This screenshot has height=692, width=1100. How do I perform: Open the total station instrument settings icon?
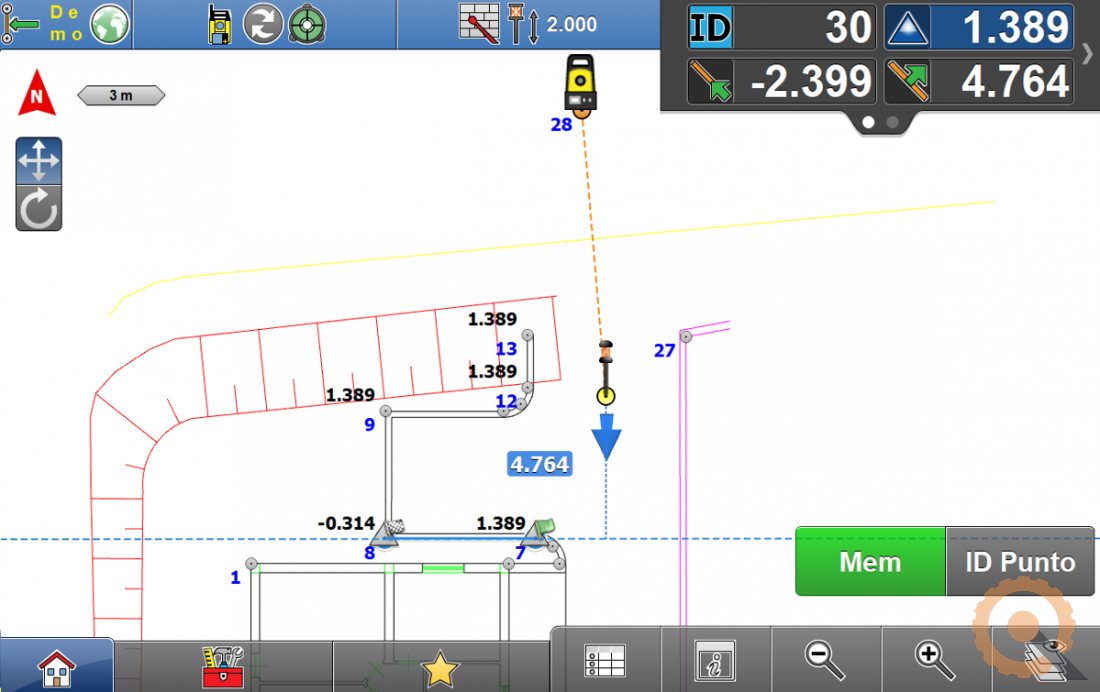coord(220,24)
